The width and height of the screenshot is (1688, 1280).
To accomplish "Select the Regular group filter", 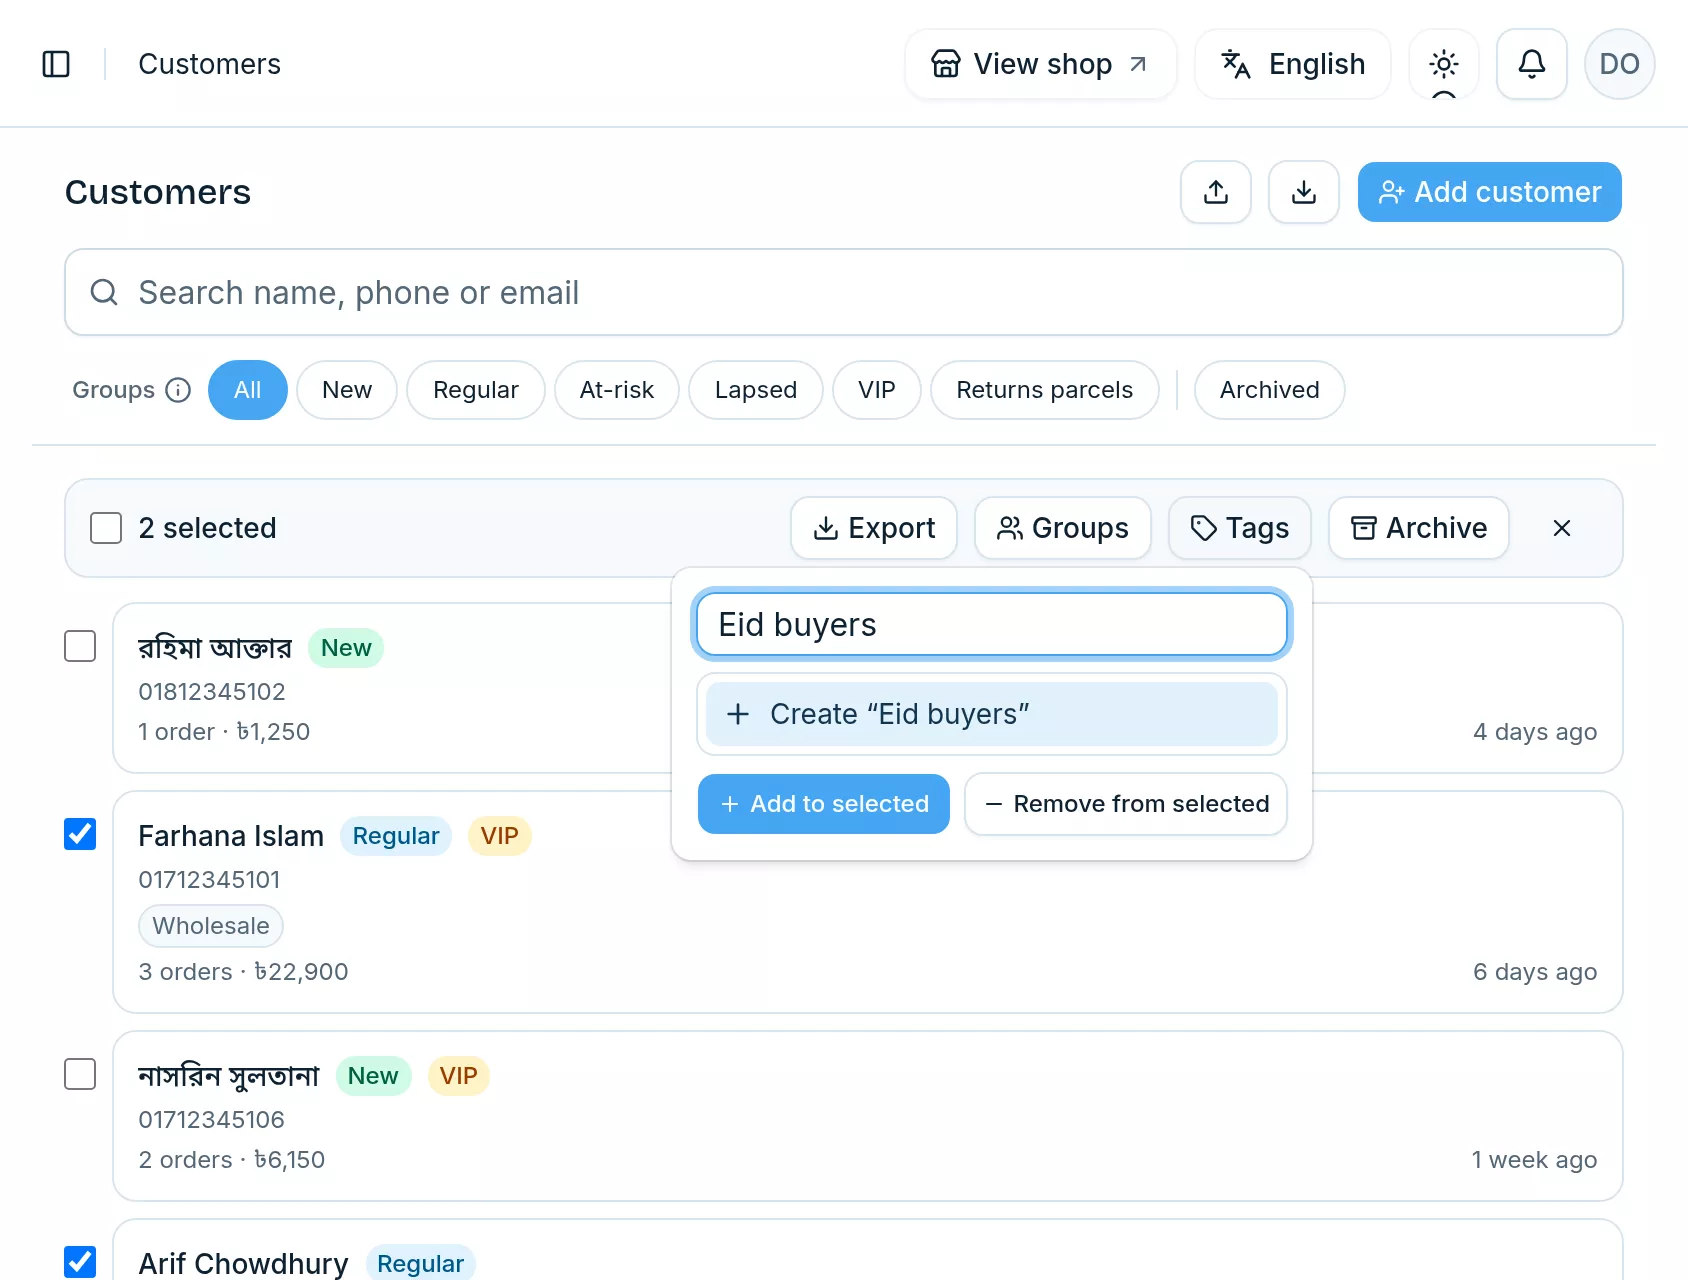I will pos(475,390).
